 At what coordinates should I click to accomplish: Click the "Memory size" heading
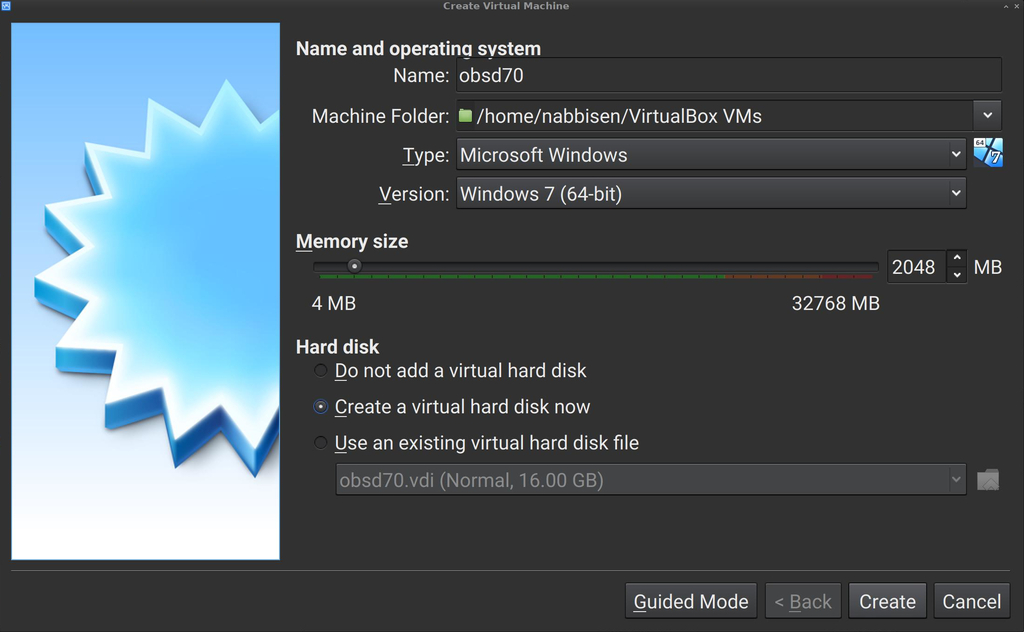352,242
